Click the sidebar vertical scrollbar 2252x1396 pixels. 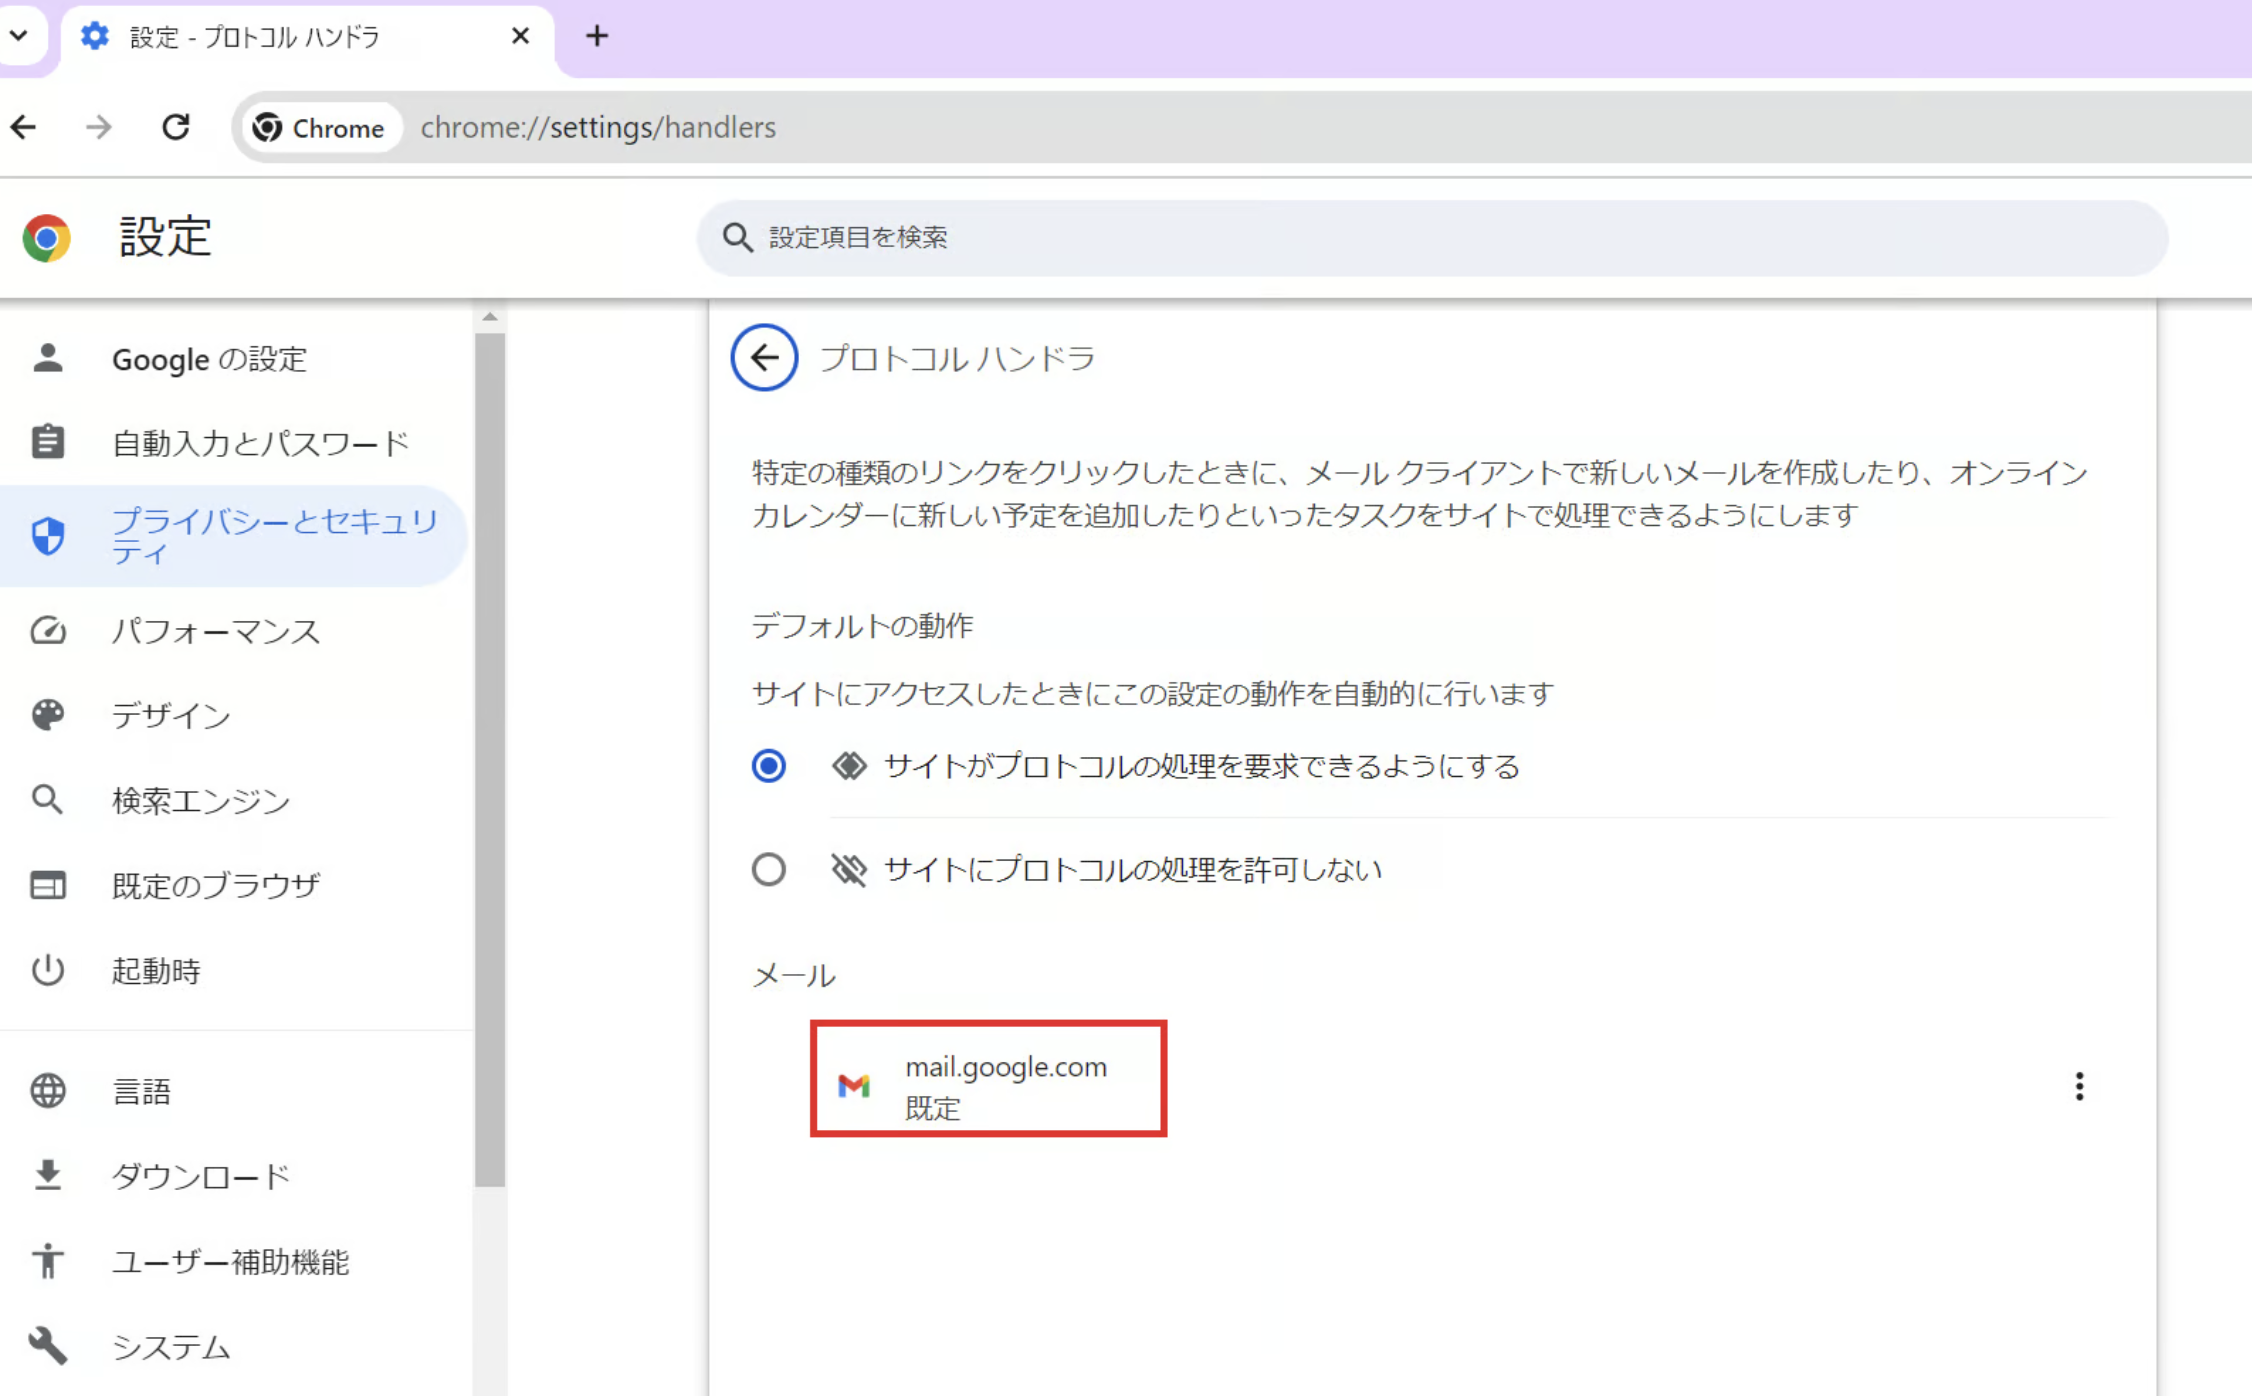490,760
